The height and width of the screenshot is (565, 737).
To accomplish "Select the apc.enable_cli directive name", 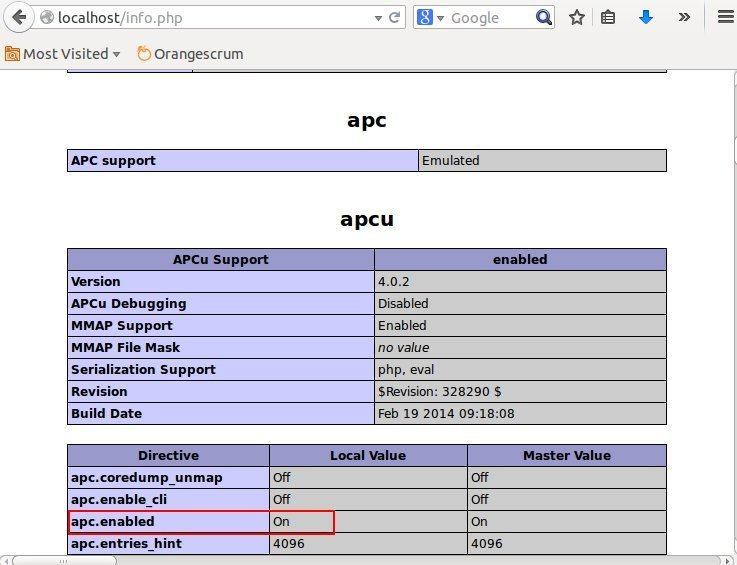I will 168,500.
